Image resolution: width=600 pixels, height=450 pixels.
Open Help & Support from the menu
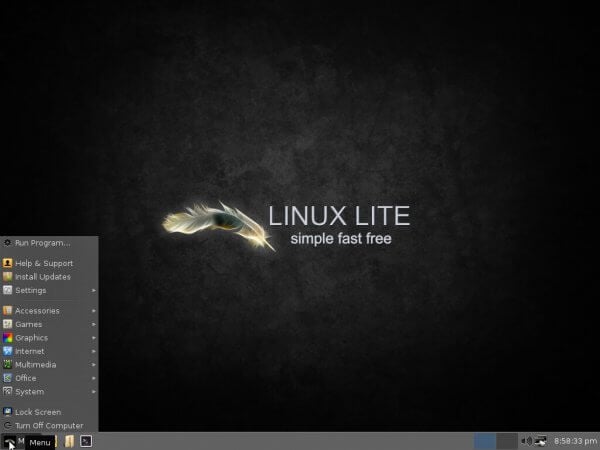pyautogui.click(x=49, y=263)
